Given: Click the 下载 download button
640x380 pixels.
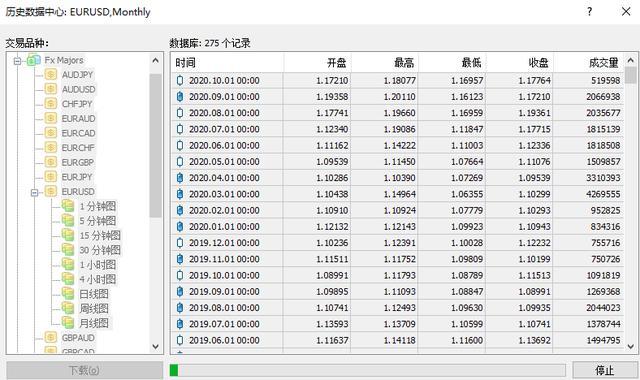Looking at the screenshot, I should [84, 370].
